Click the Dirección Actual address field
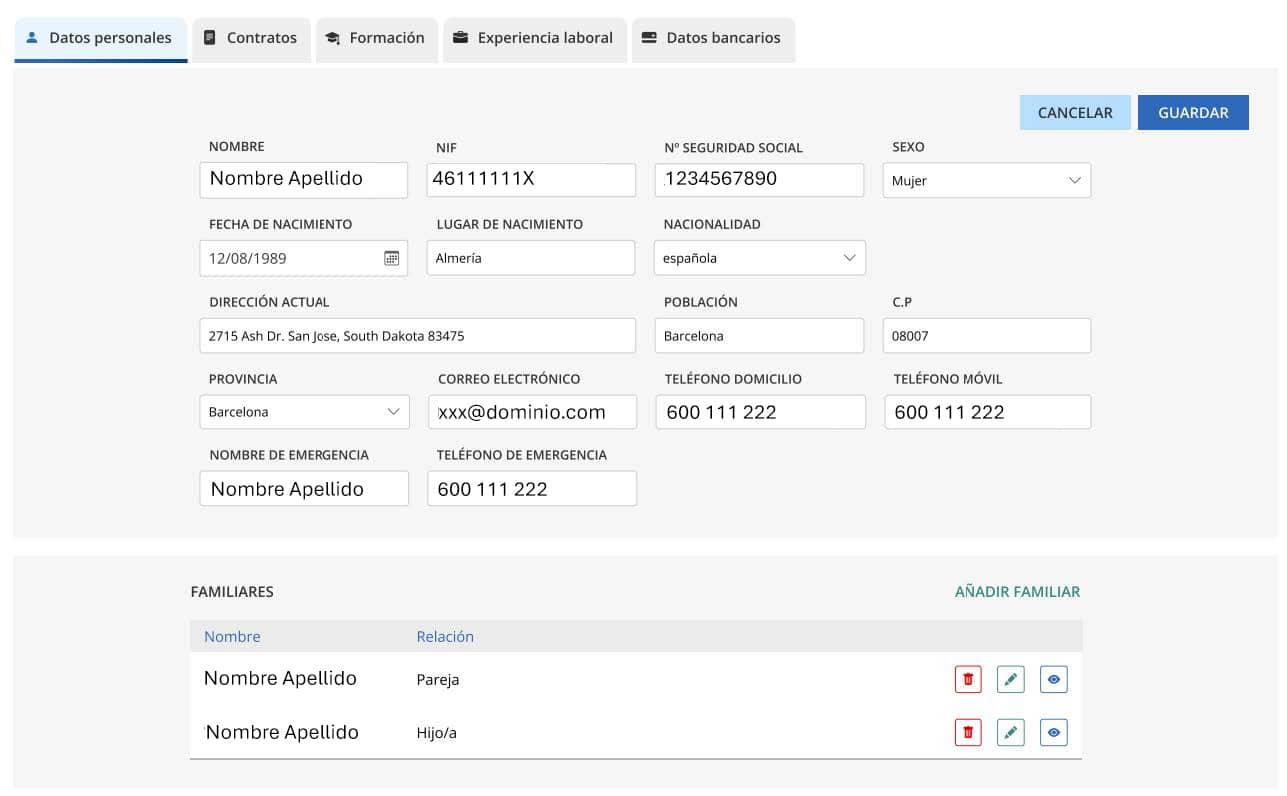The image size is (1287, 796). tap(417, 336)
